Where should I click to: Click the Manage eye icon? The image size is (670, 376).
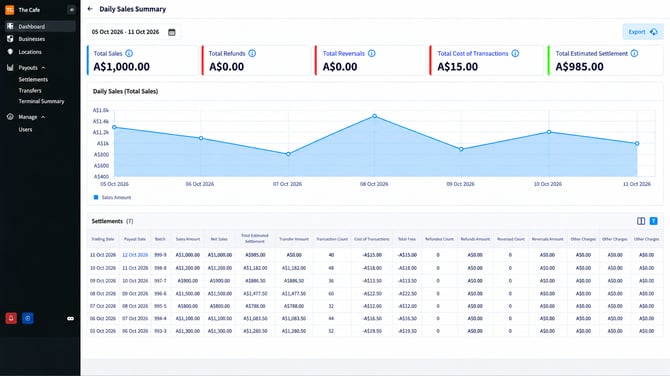point(10,117)
